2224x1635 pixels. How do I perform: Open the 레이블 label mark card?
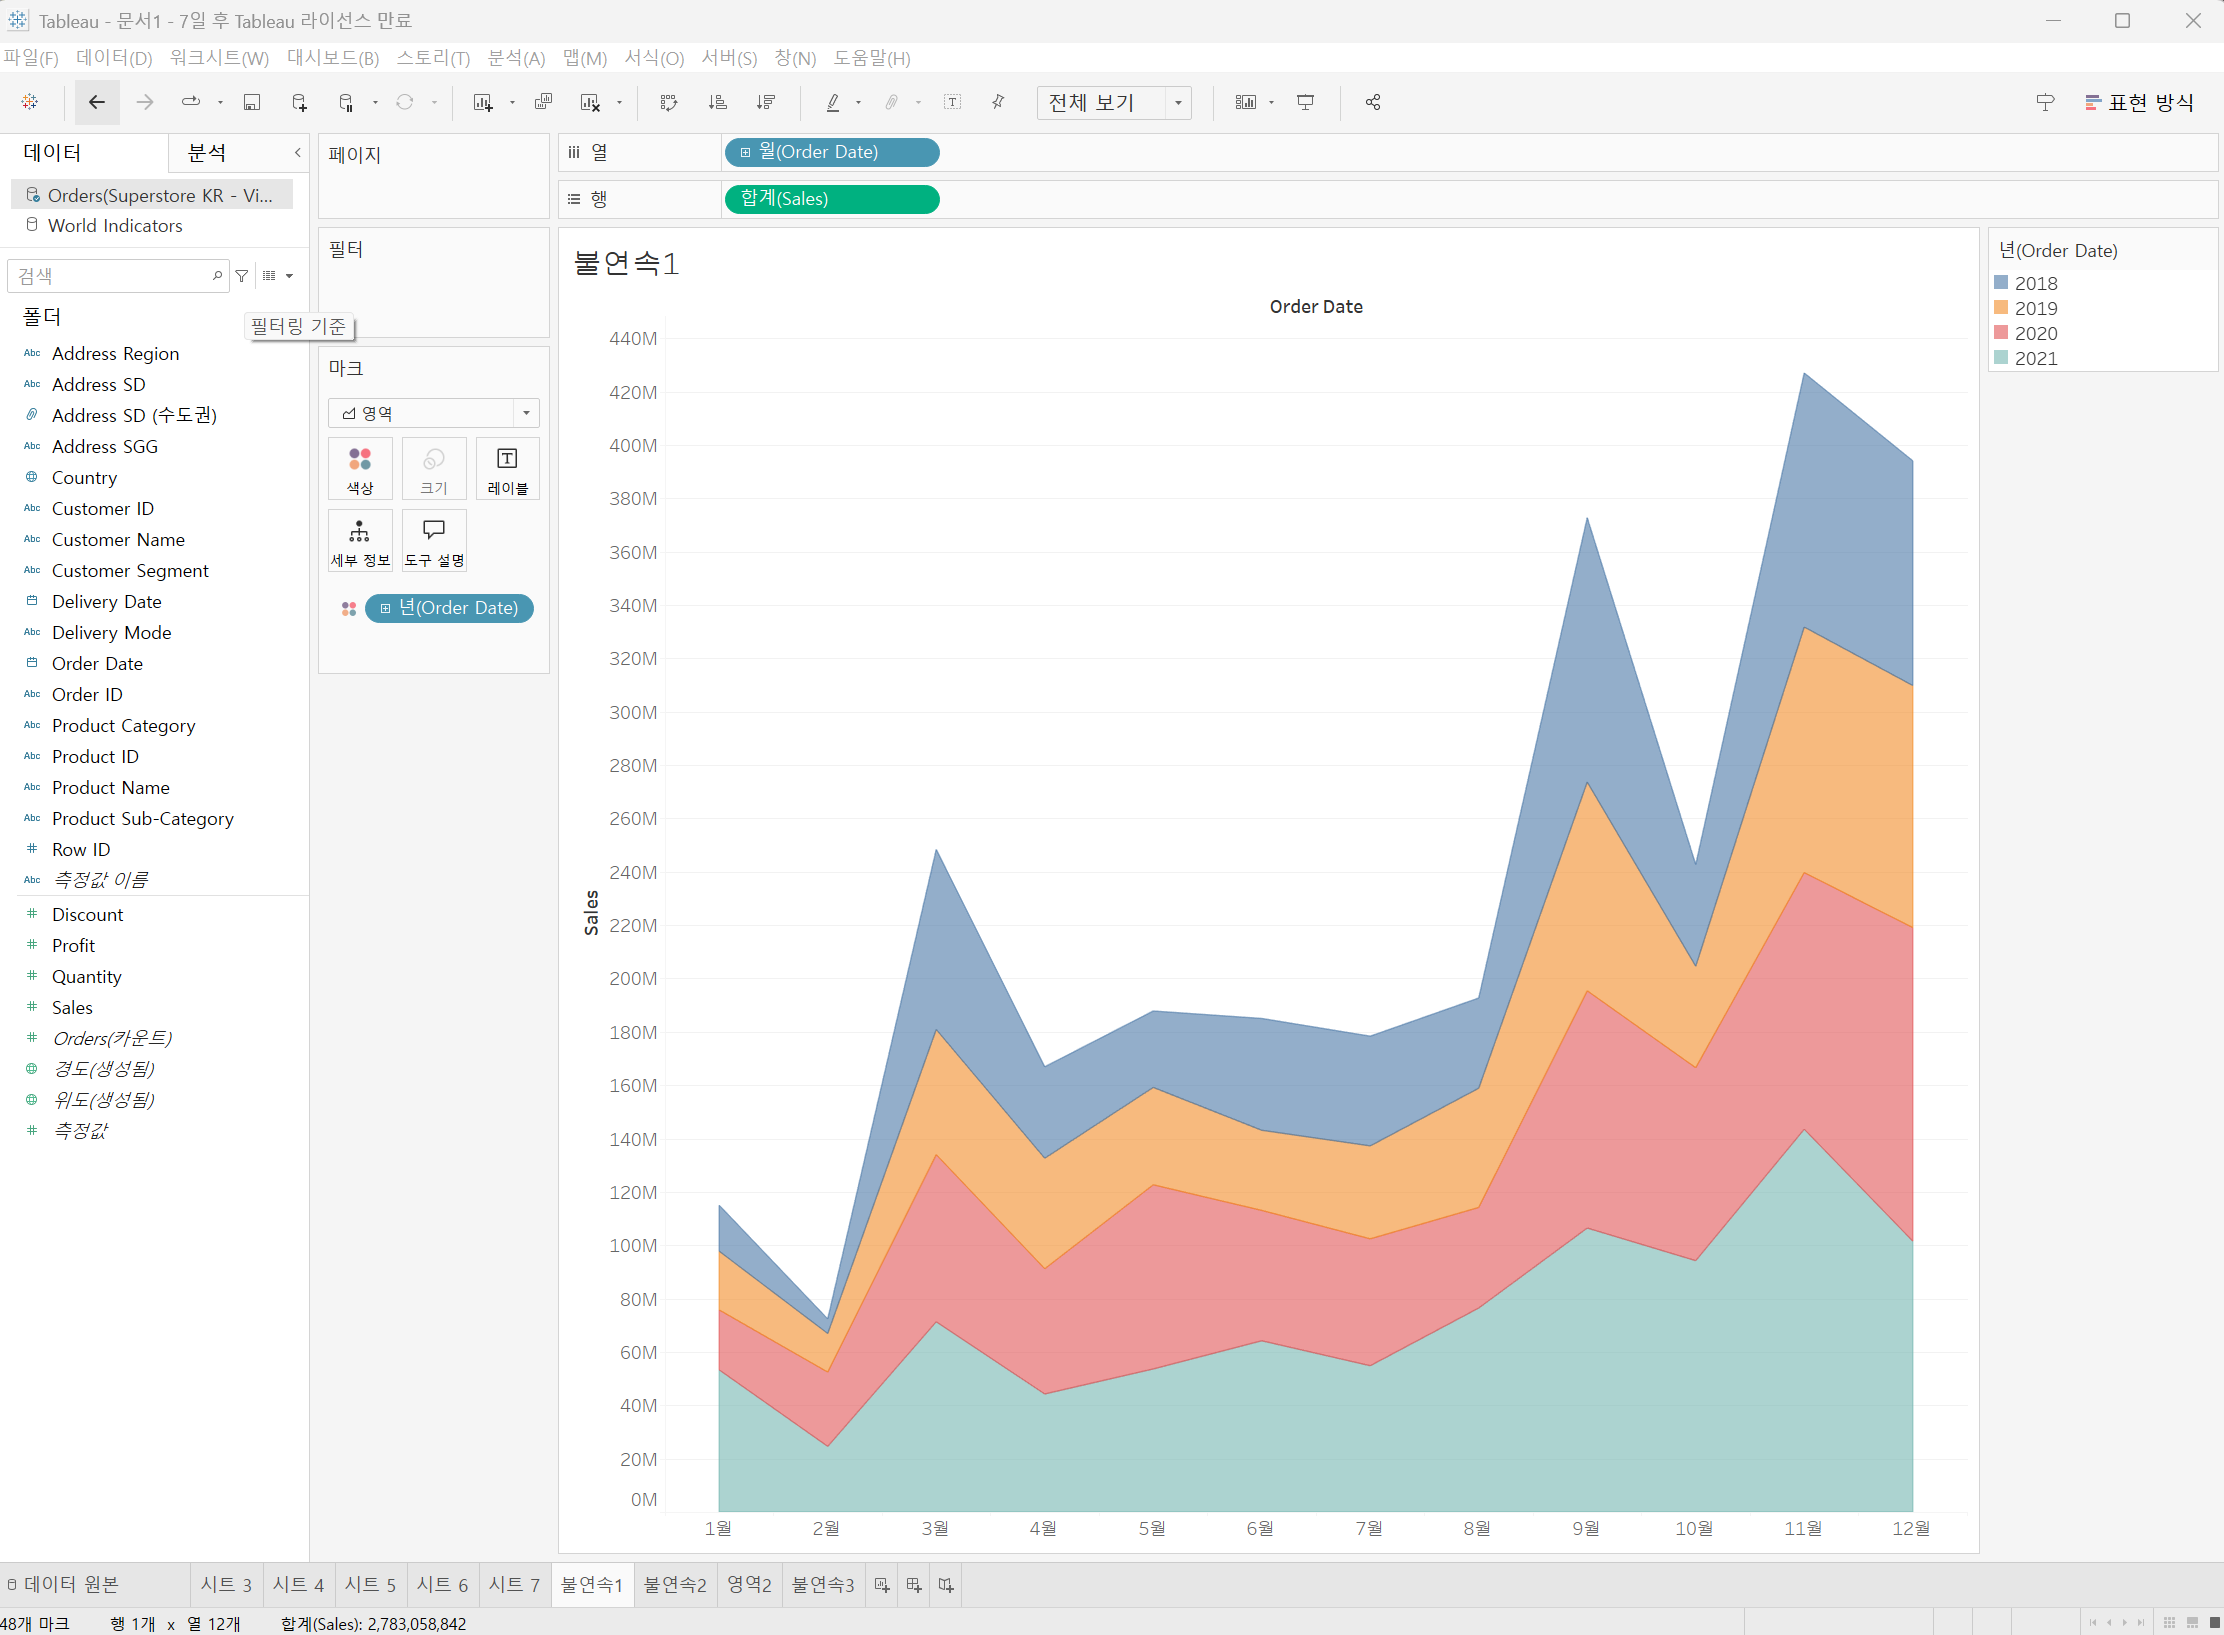click(507, 469)
